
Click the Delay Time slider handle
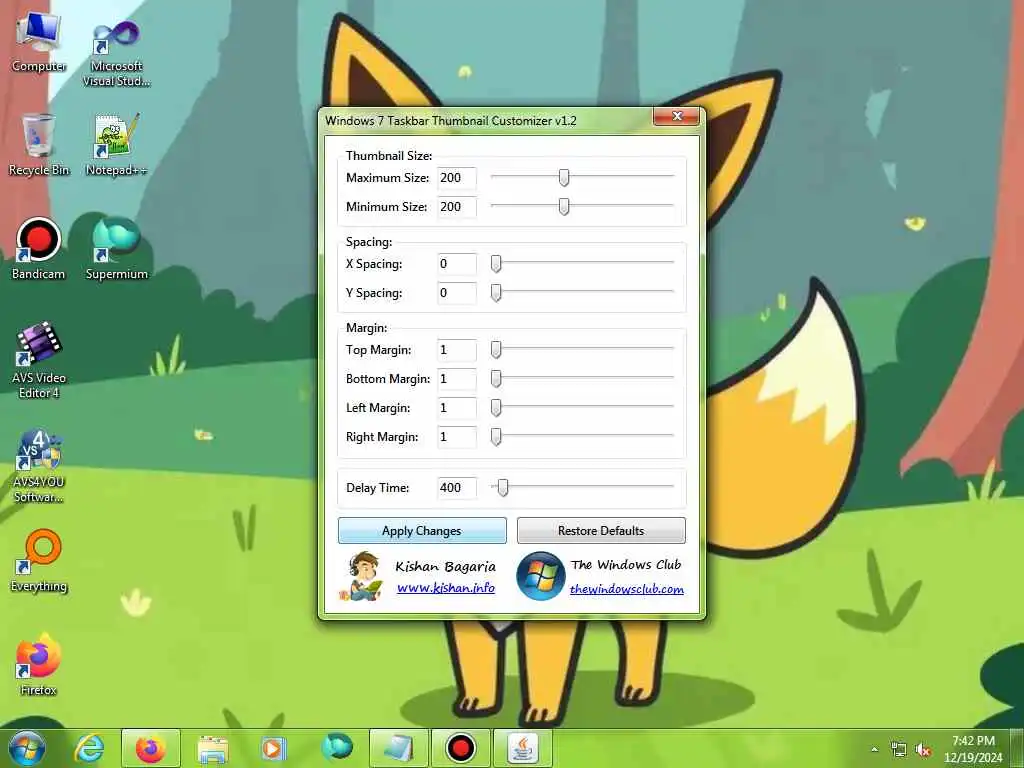tap(502, 487)
